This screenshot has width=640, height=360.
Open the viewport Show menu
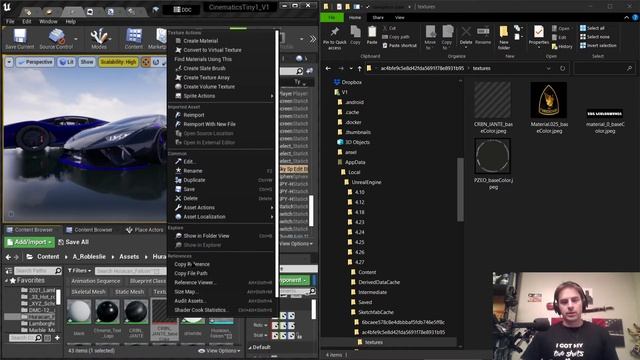tap(87, 62)
